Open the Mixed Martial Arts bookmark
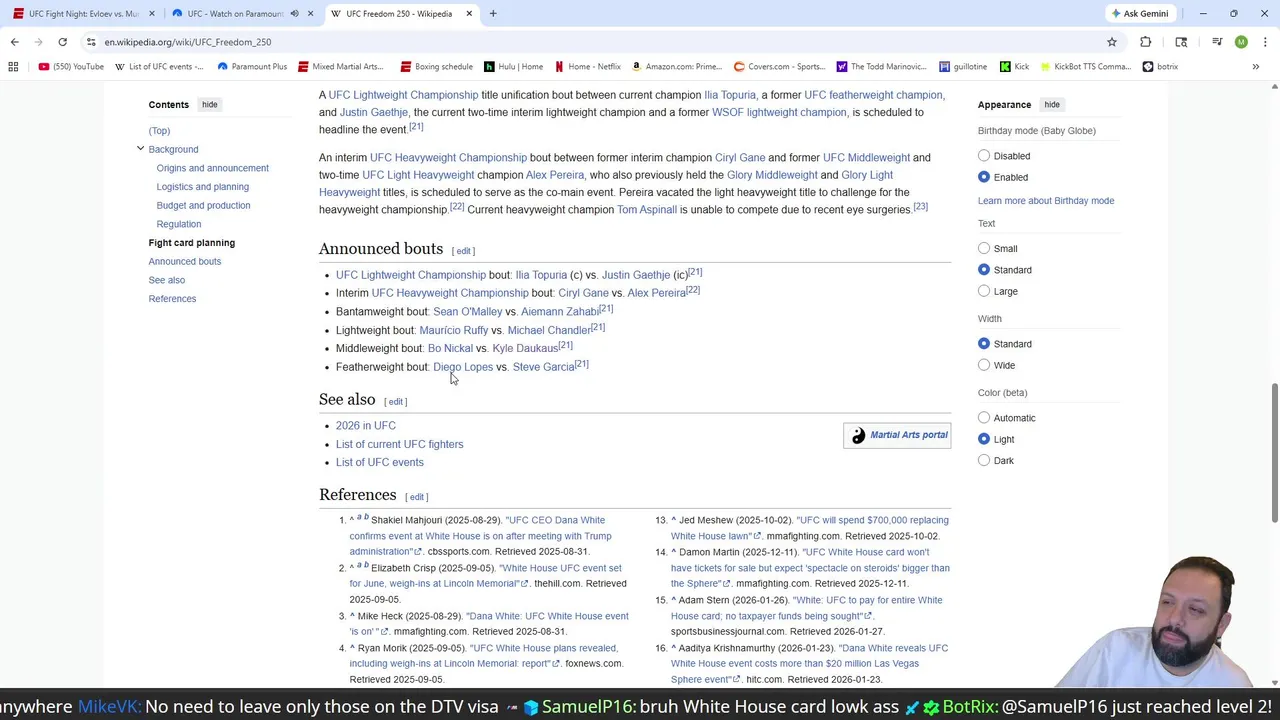The height and width of the screenshot is (720, 1280). [341, 67]
